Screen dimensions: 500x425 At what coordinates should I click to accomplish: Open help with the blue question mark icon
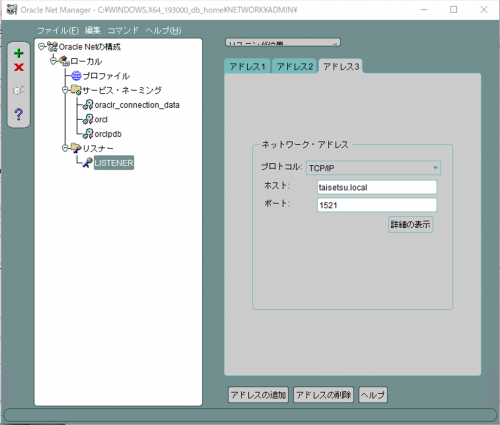coord(19,114)
